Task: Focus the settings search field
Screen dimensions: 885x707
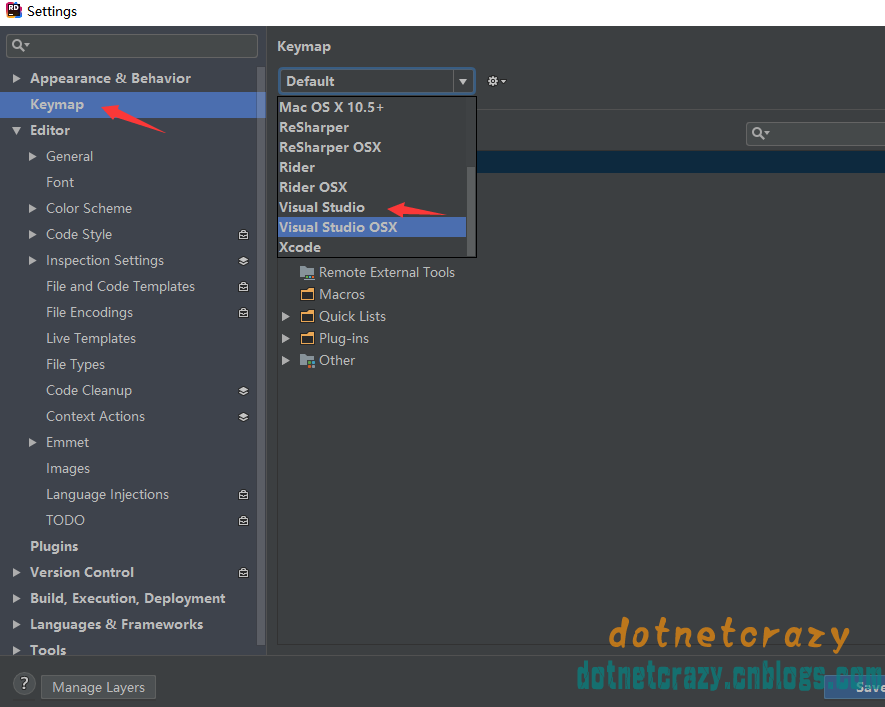Action: click(132, 46)
